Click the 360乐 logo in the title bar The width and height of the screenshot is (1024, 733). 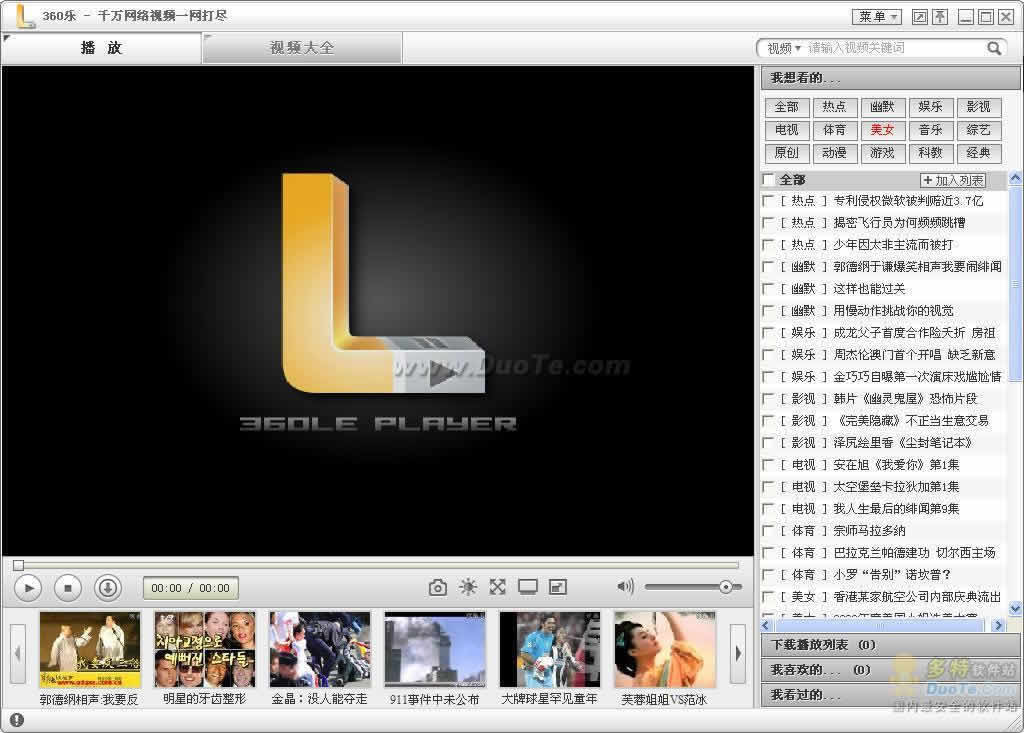25,16
